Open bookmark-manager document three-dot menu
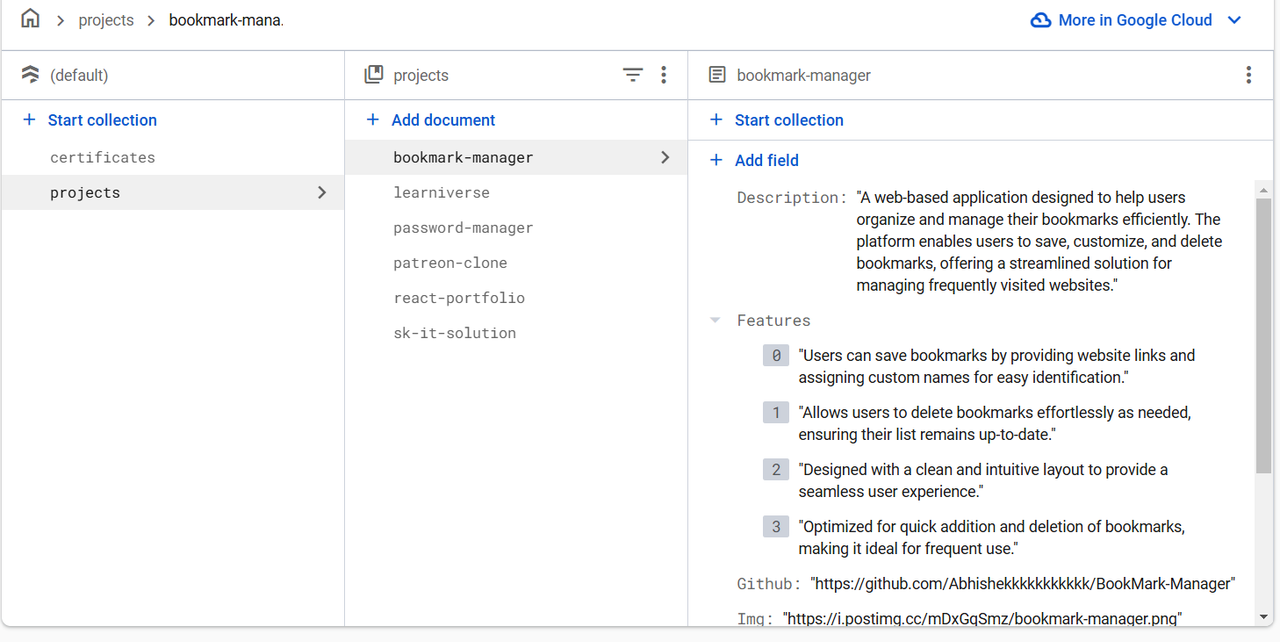The width and height of the screenshot is (1280, 642). coord(1248,75)
